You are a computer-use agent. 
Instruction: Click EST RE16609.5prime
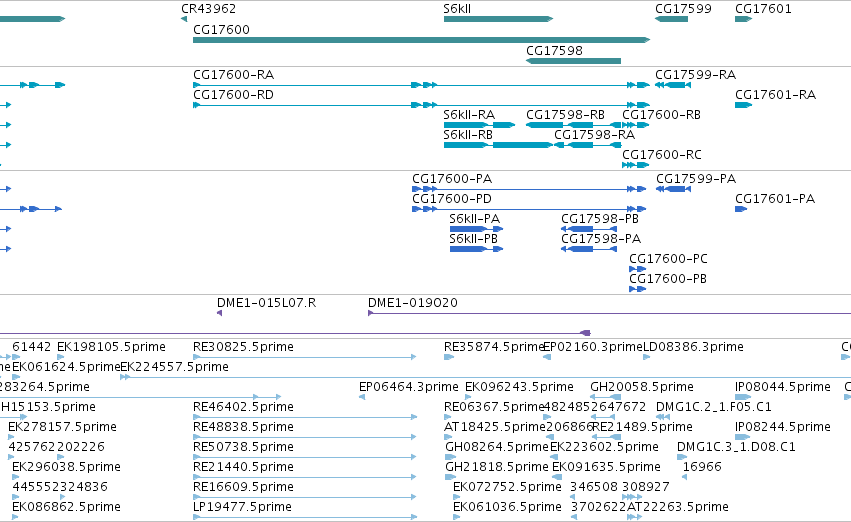pos(243,487)
